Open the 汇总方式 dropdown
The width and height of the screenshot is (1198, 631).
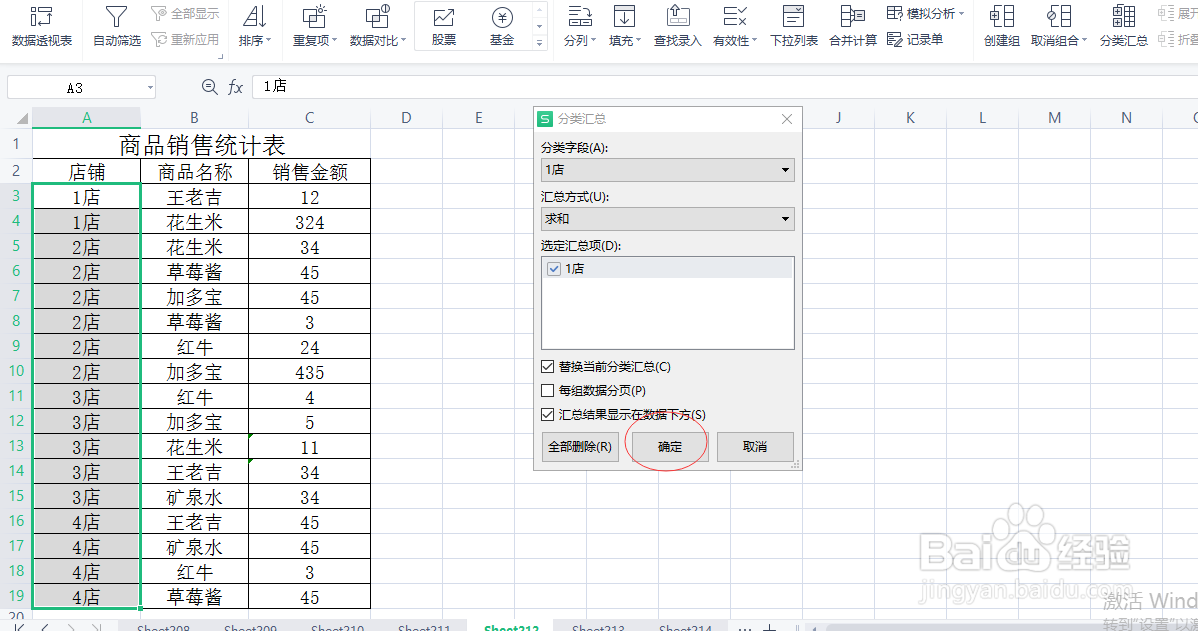(x=667, y=219)
